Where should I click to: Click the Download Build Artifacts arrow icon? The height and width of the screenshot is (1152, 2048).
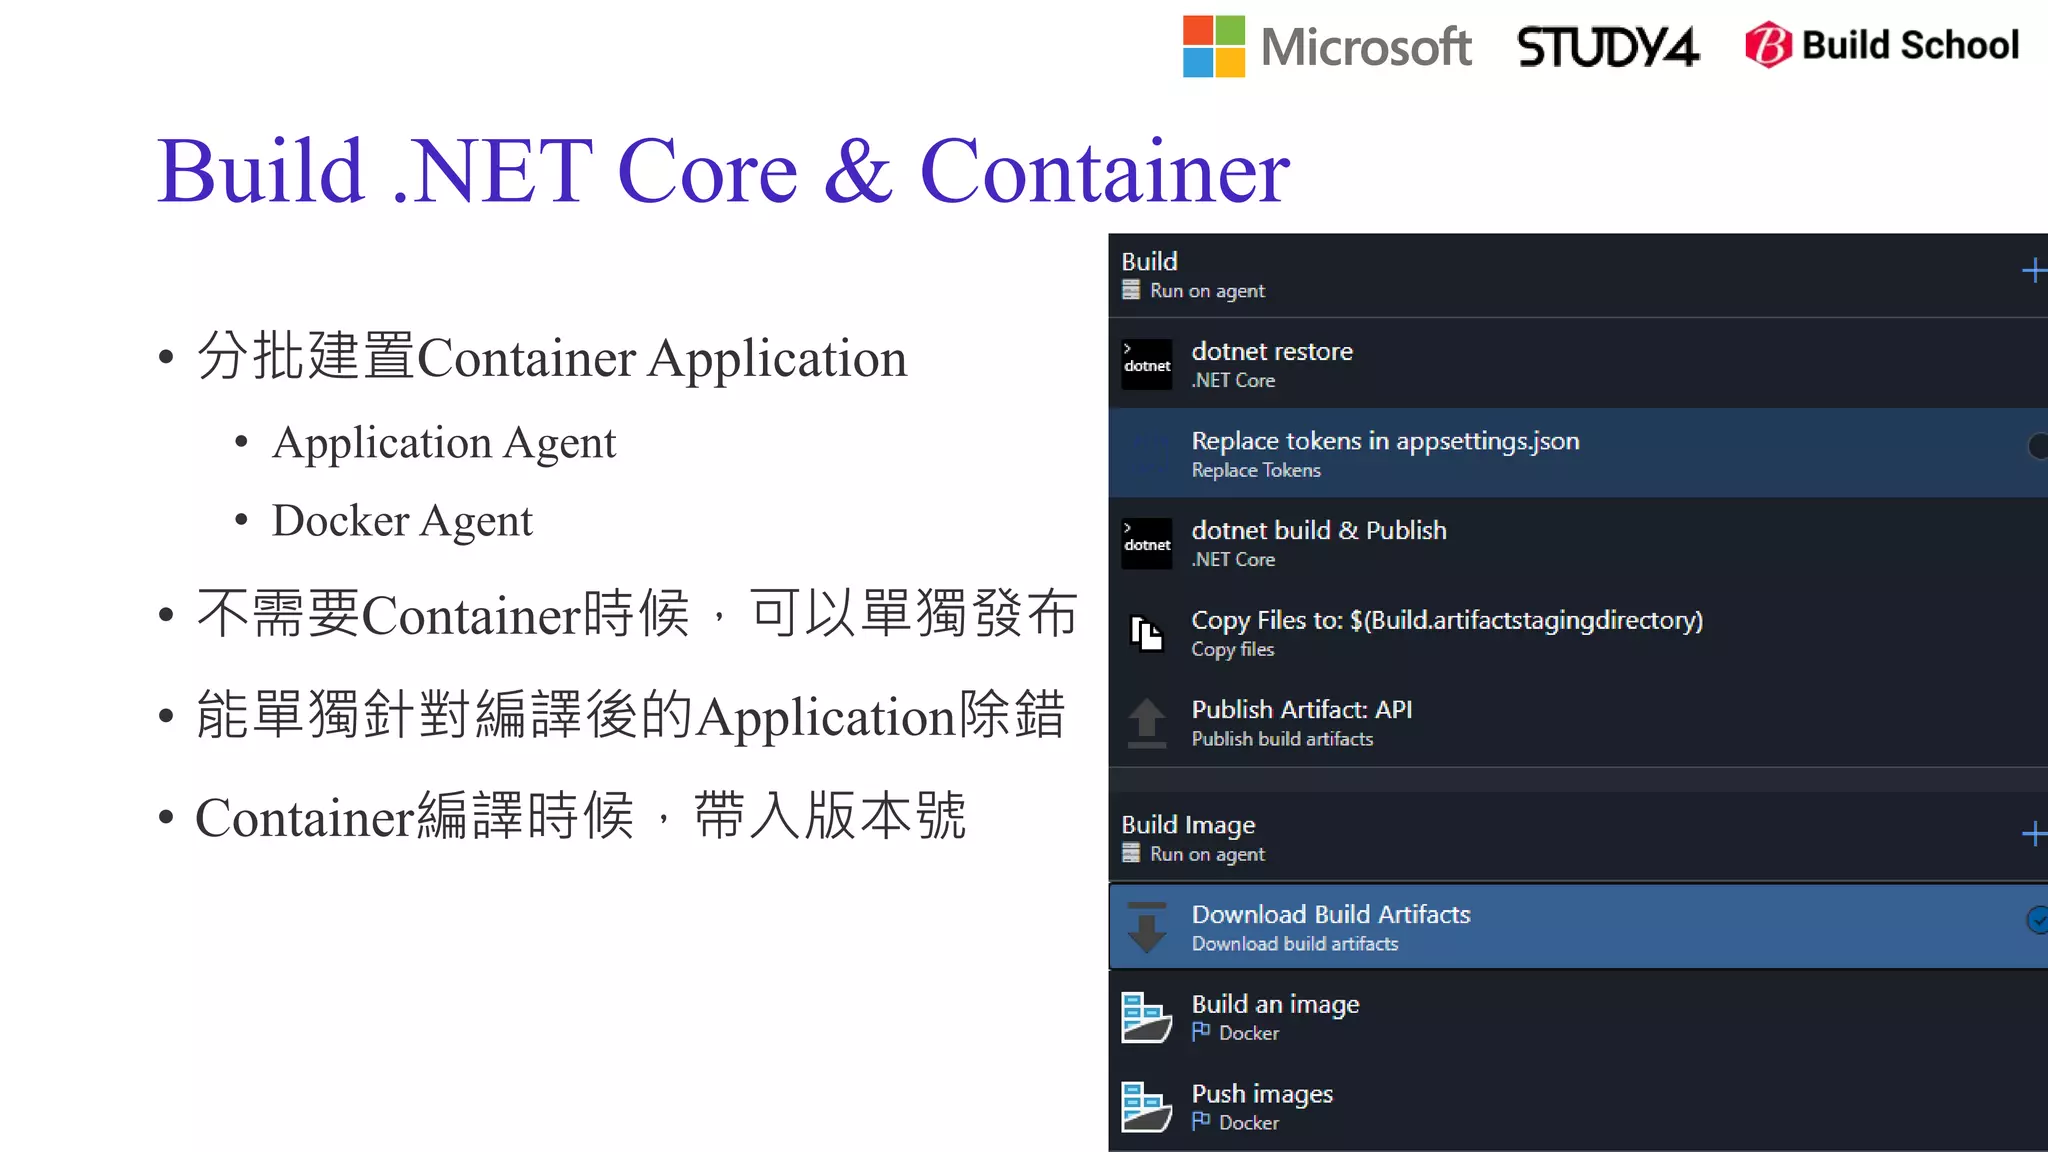click(1146, 927)
